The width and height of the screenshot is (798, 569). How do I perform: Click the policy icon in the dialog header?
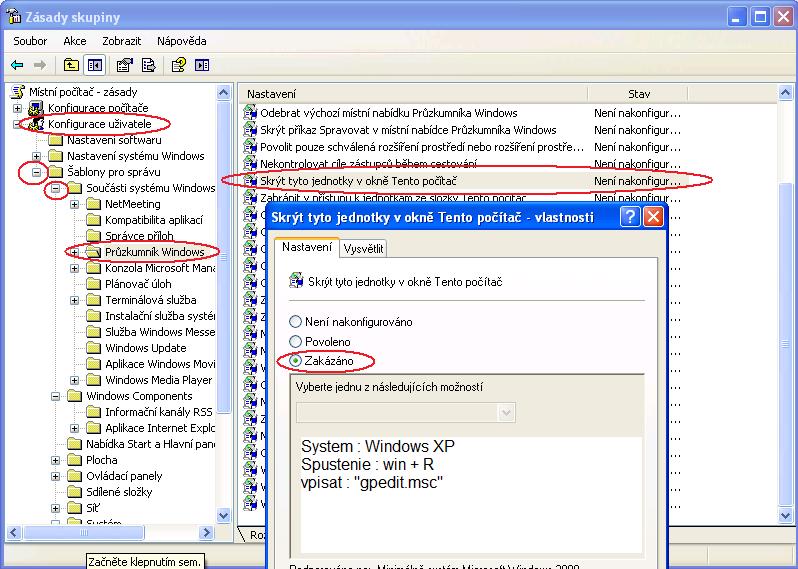coord(296,281)
